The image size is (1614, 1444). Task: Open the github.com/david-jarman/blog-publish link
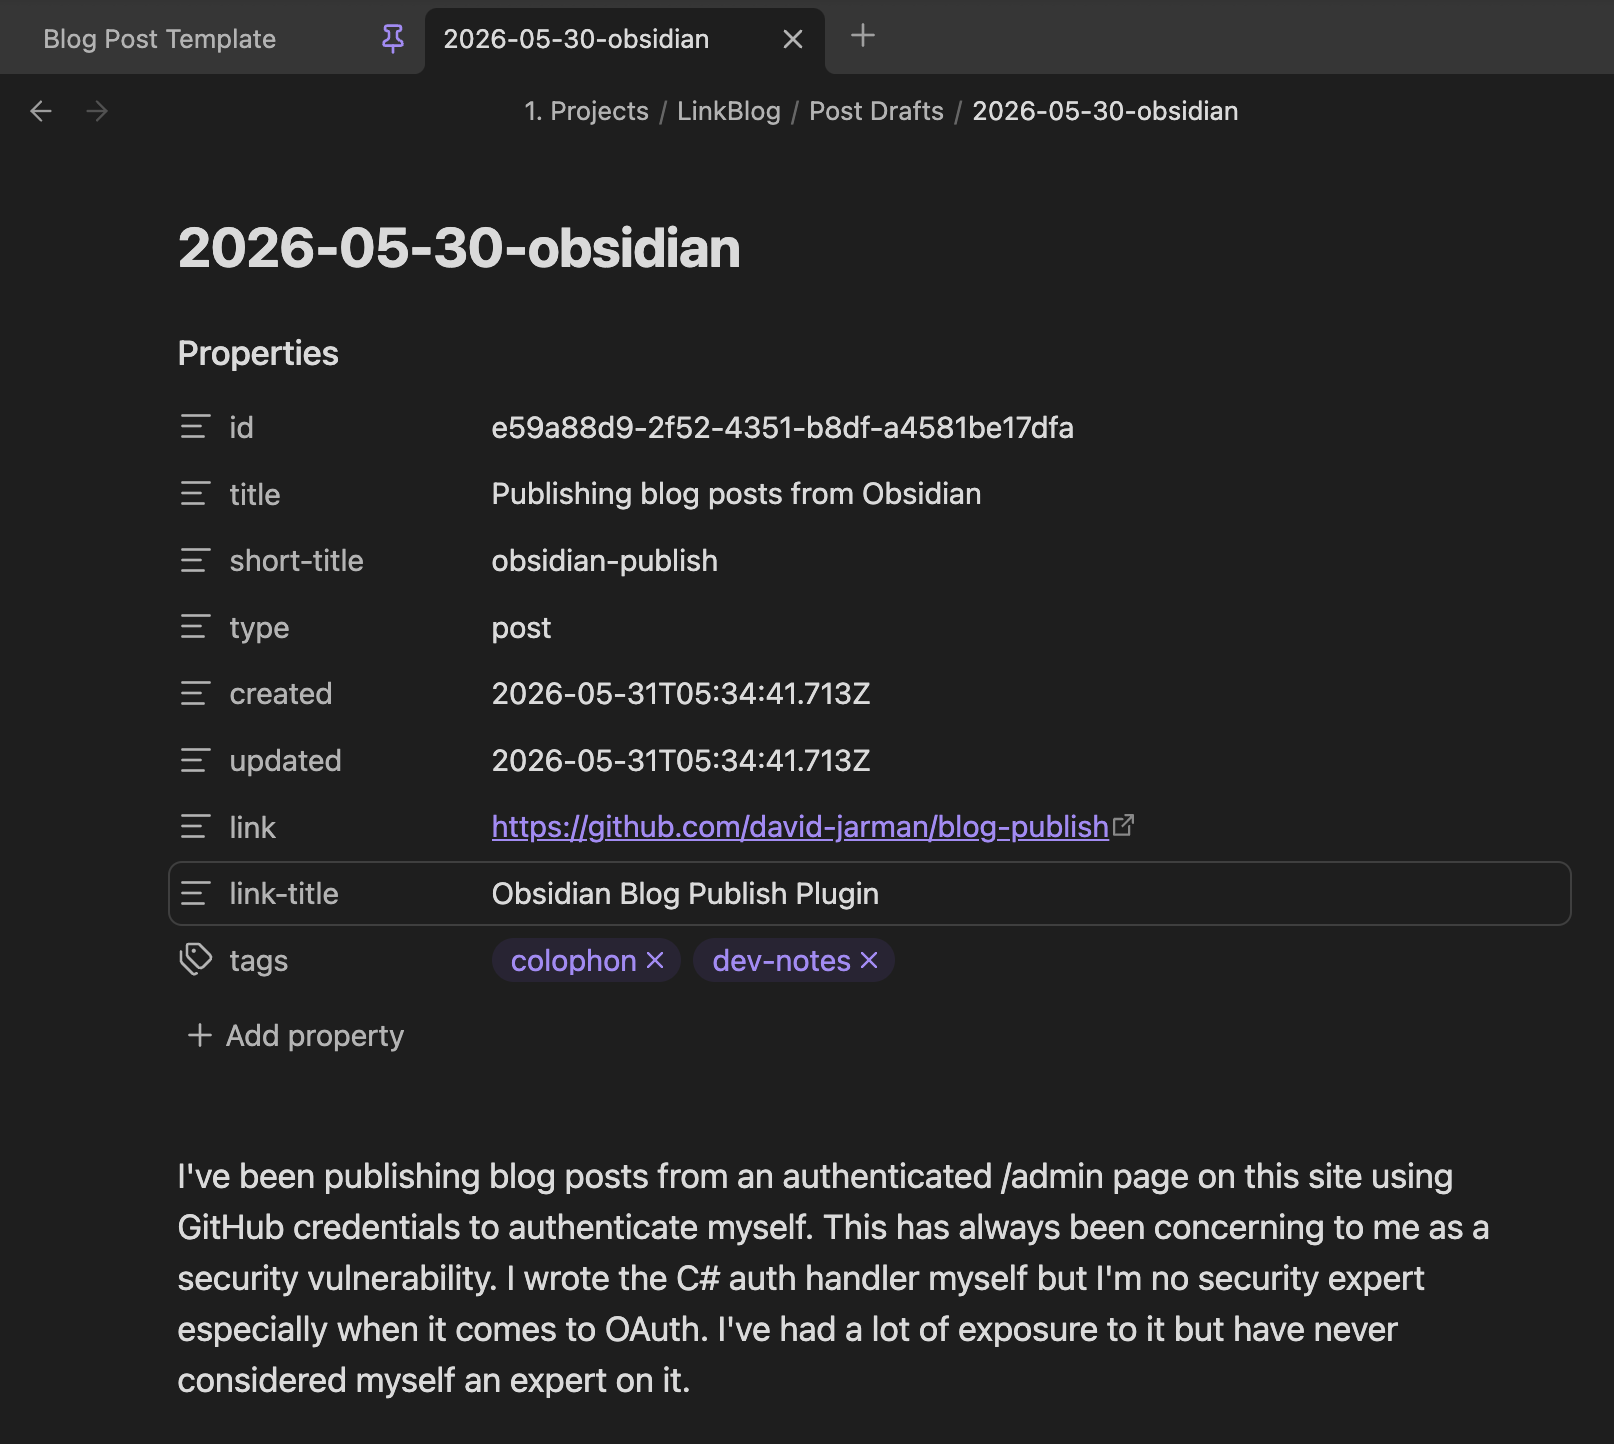pos(800,827)
